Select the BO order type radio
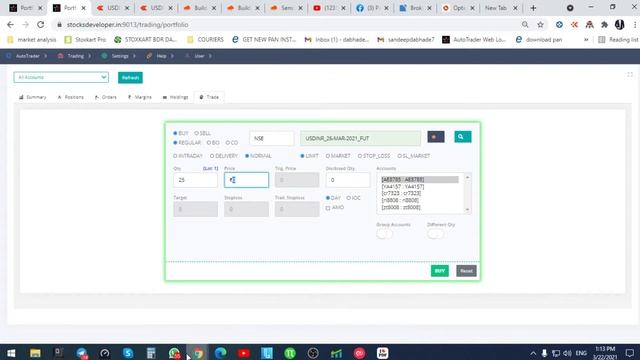The width and height of the screenshot is (640, 360). [209, 142]
